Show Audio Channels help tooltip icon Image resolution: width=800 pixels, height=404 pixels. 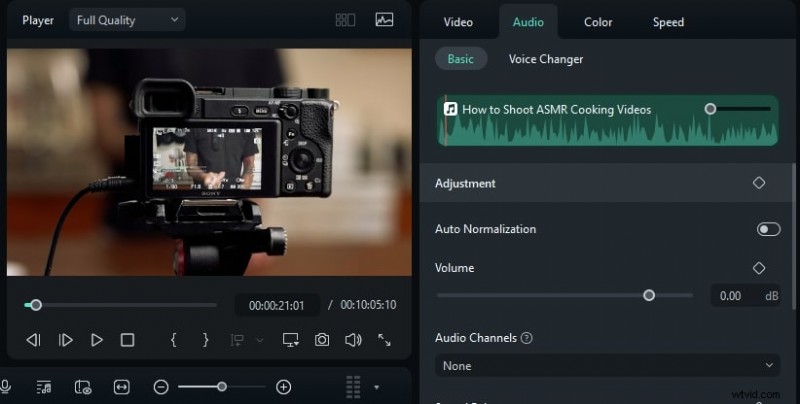click(527, 338)
